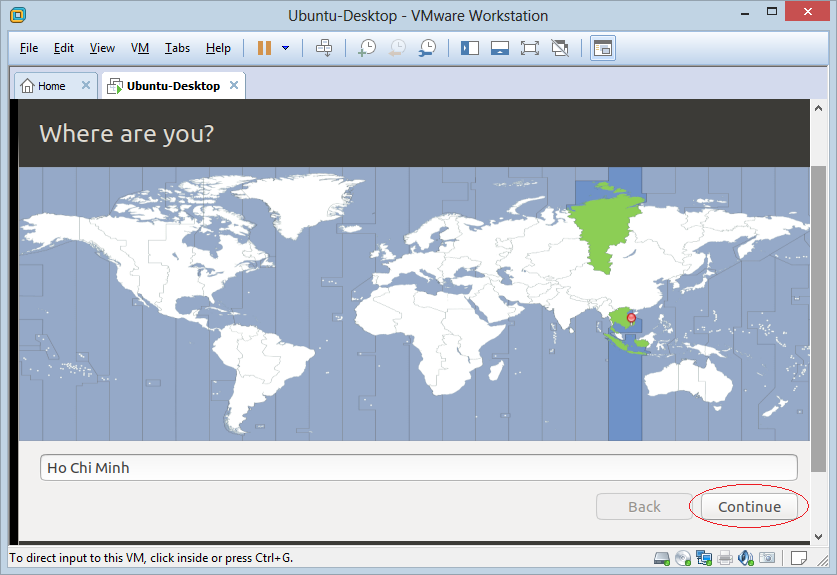Click the status bar hint about Ctrl+G

151,558
